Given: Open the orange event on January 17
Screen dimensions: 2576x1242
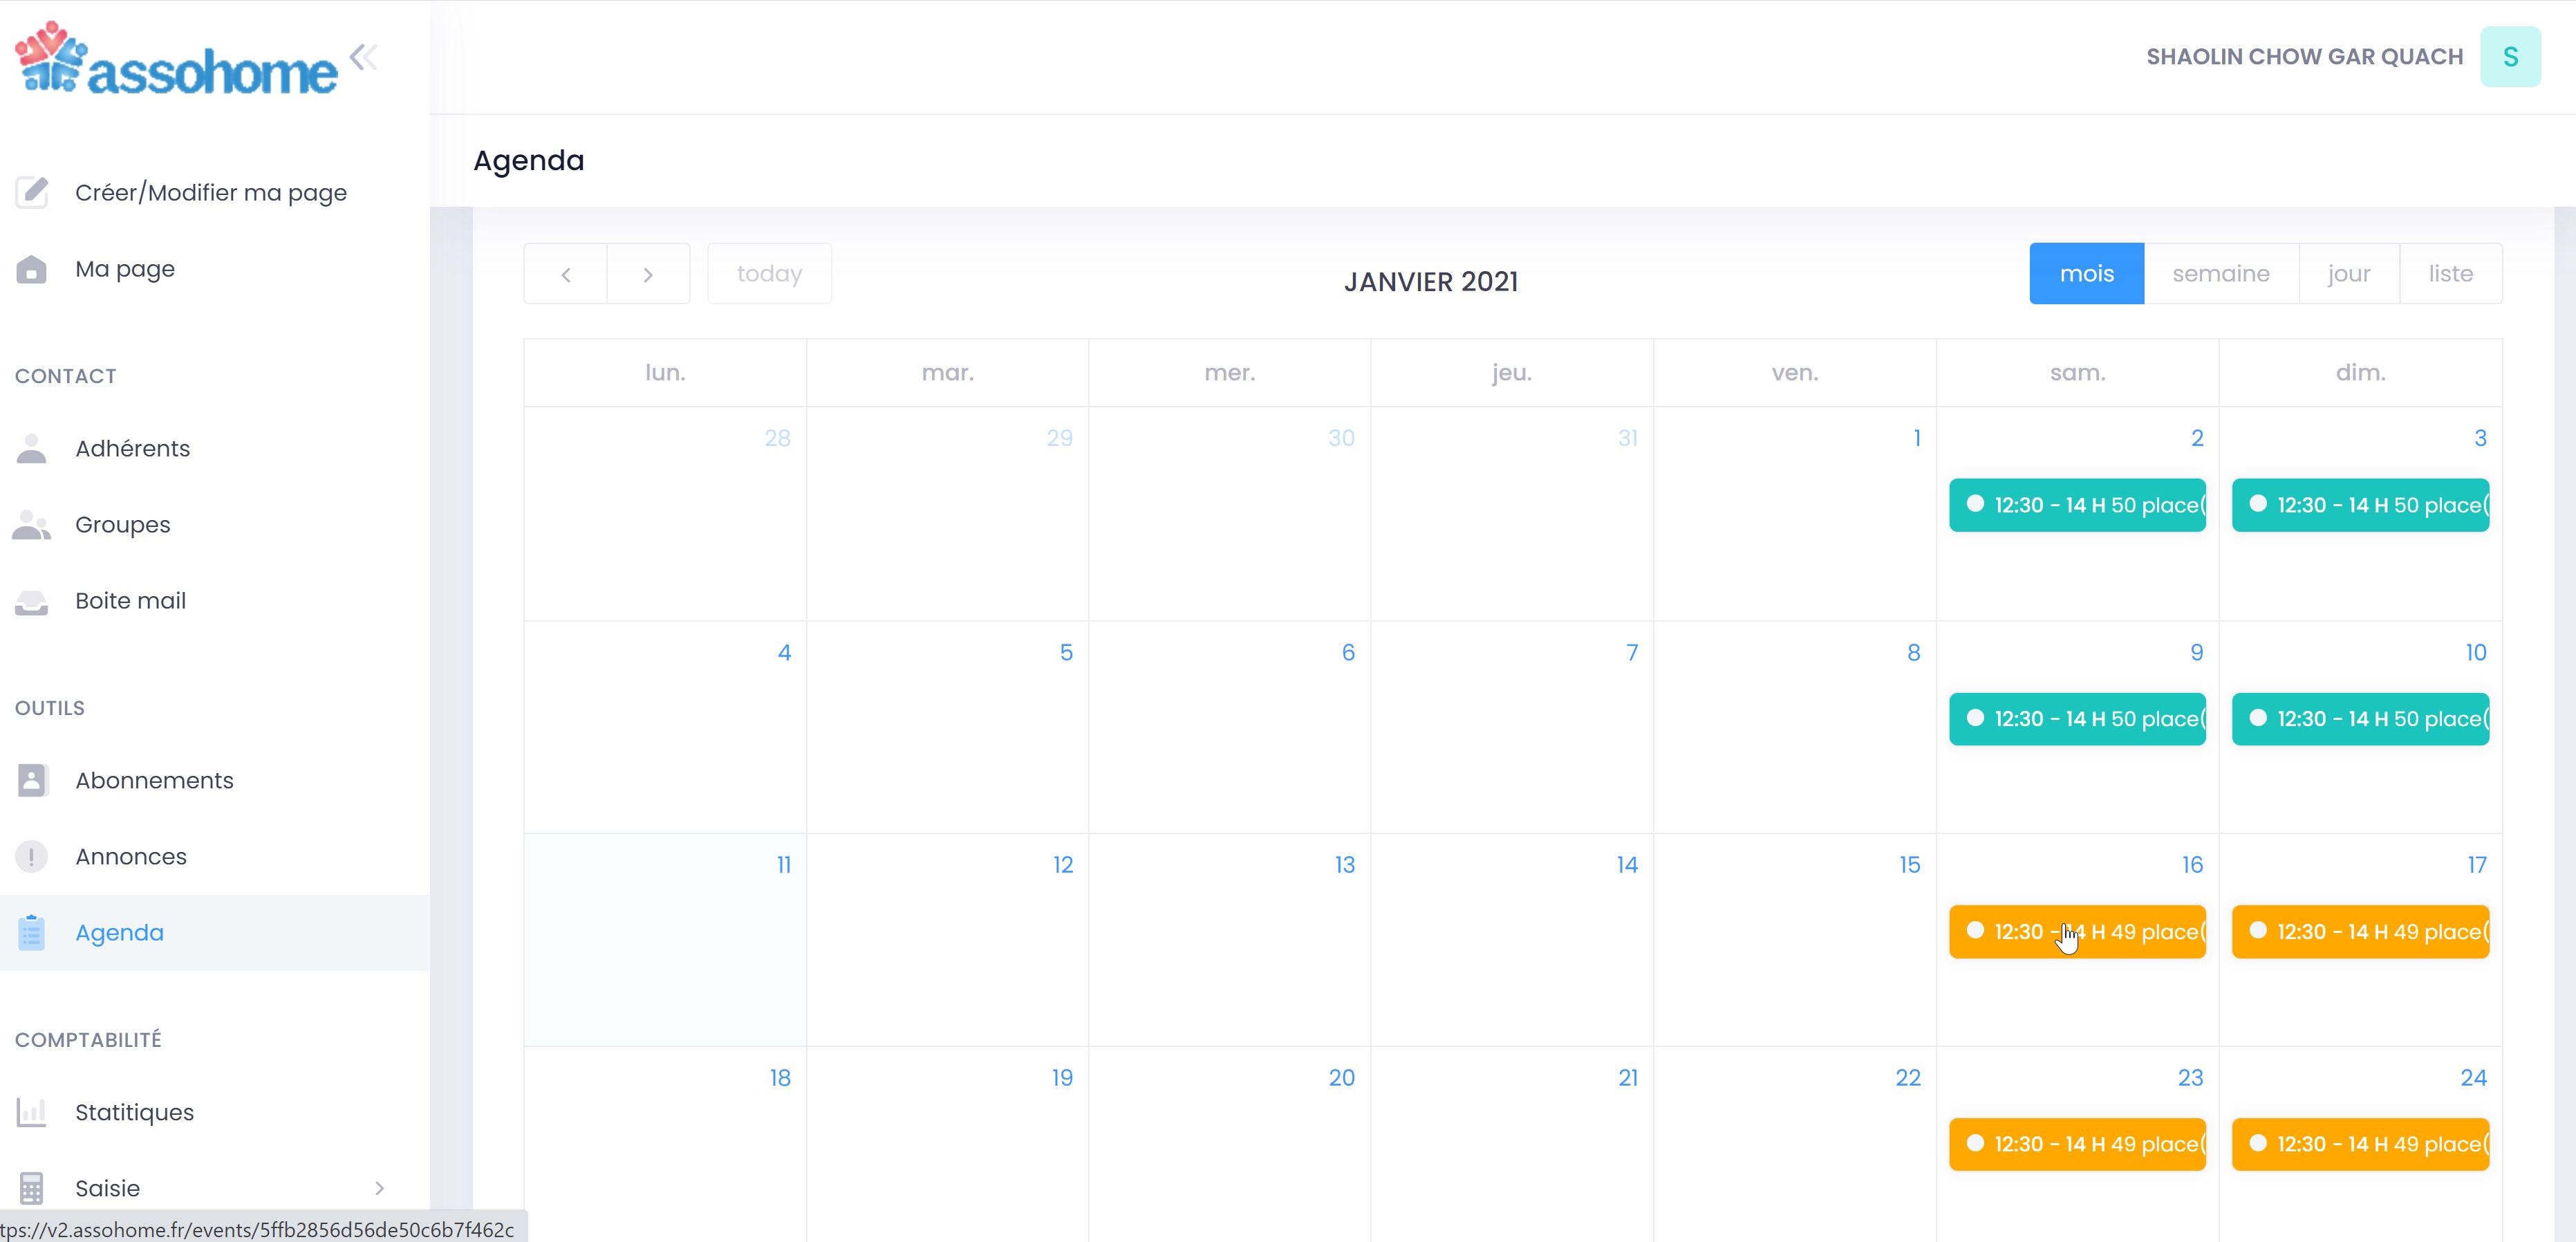Looking at the screenshot, I should [2360, 932].
